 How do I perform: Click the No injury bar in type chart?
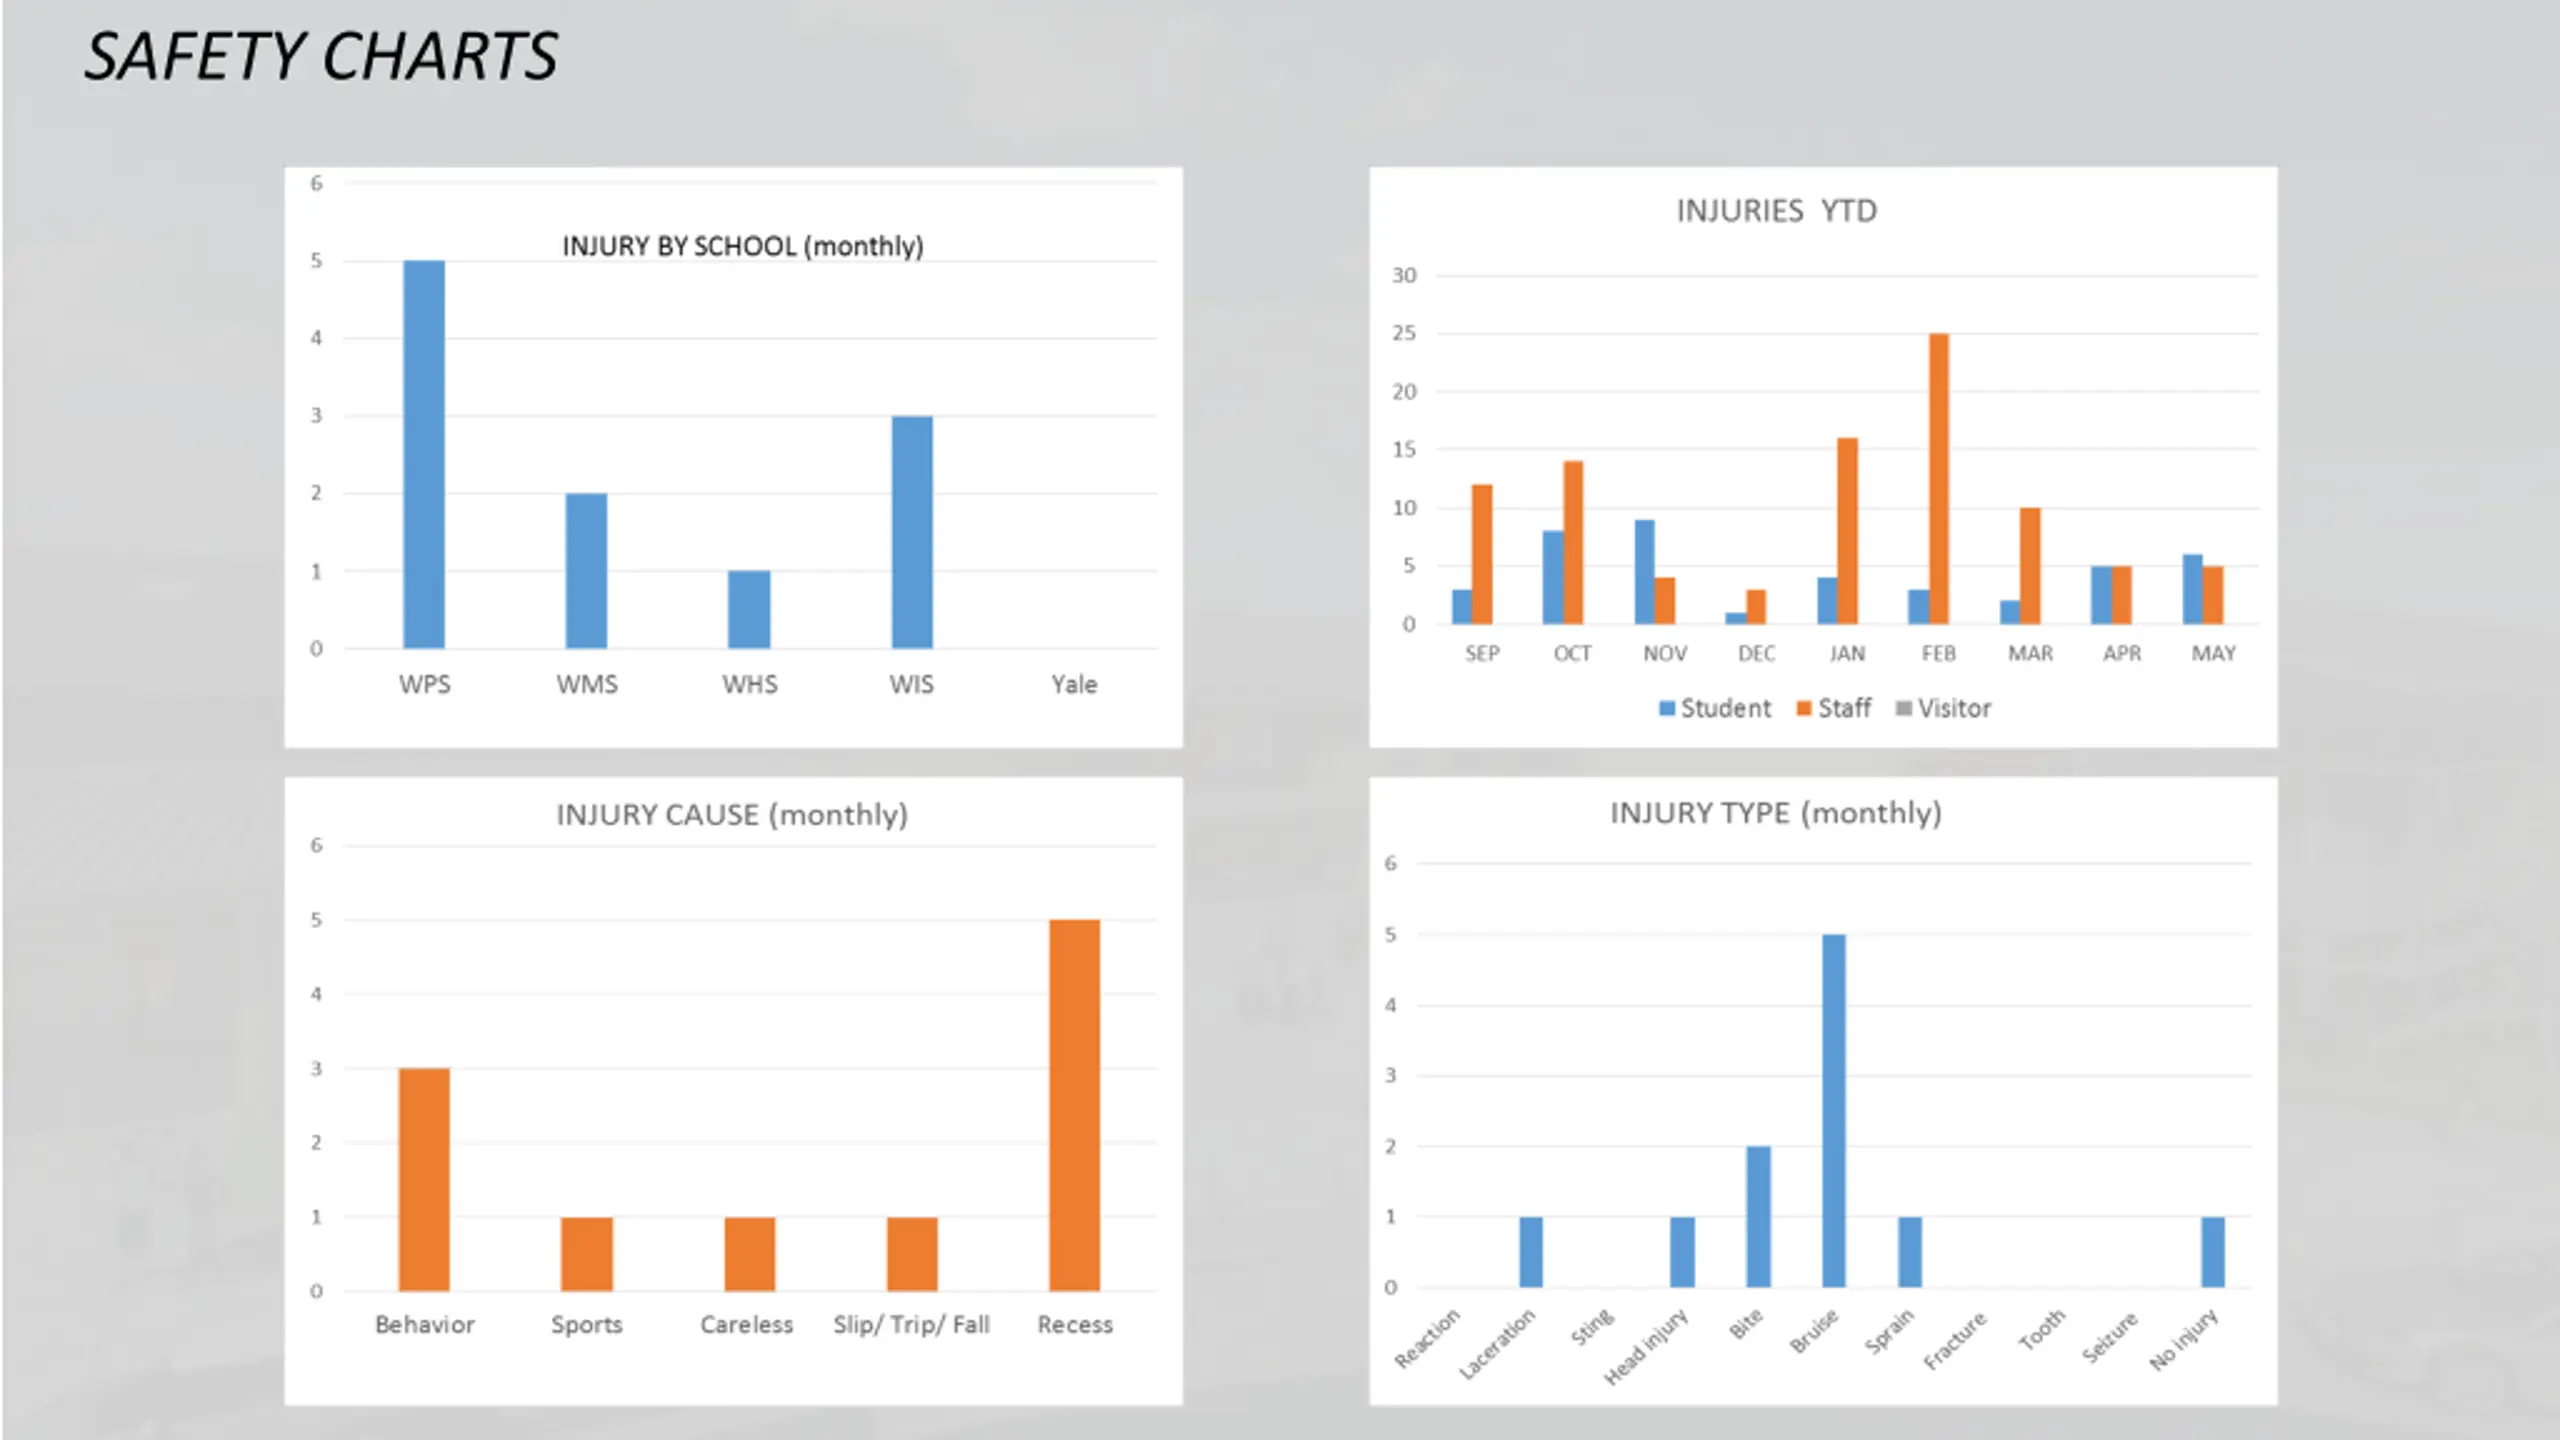click(x=2213, y=1252)
